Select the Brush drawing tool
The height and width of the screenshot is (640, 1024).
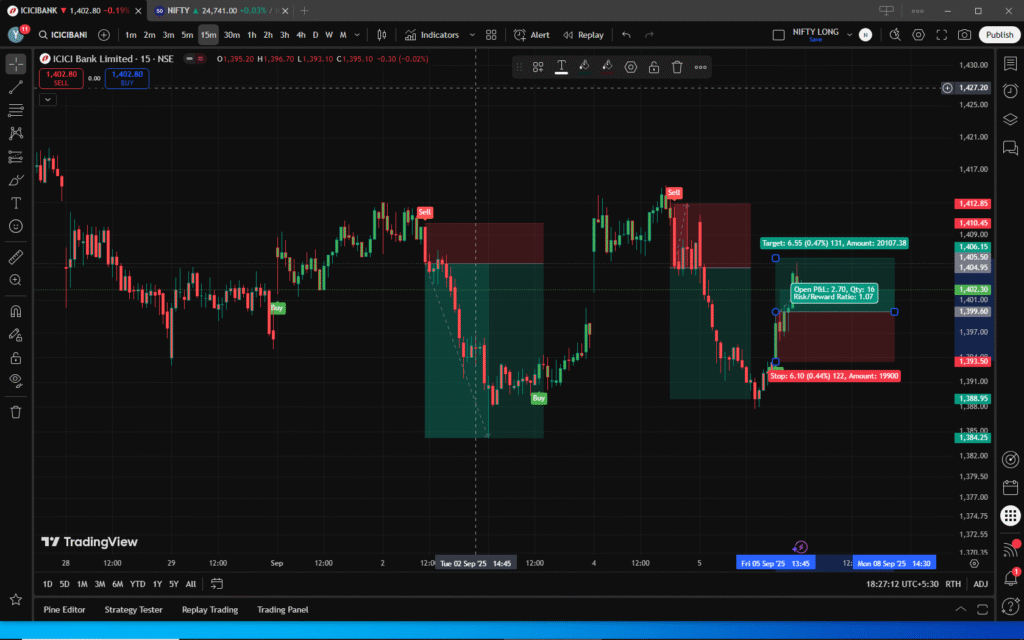(x=16, y=180)
